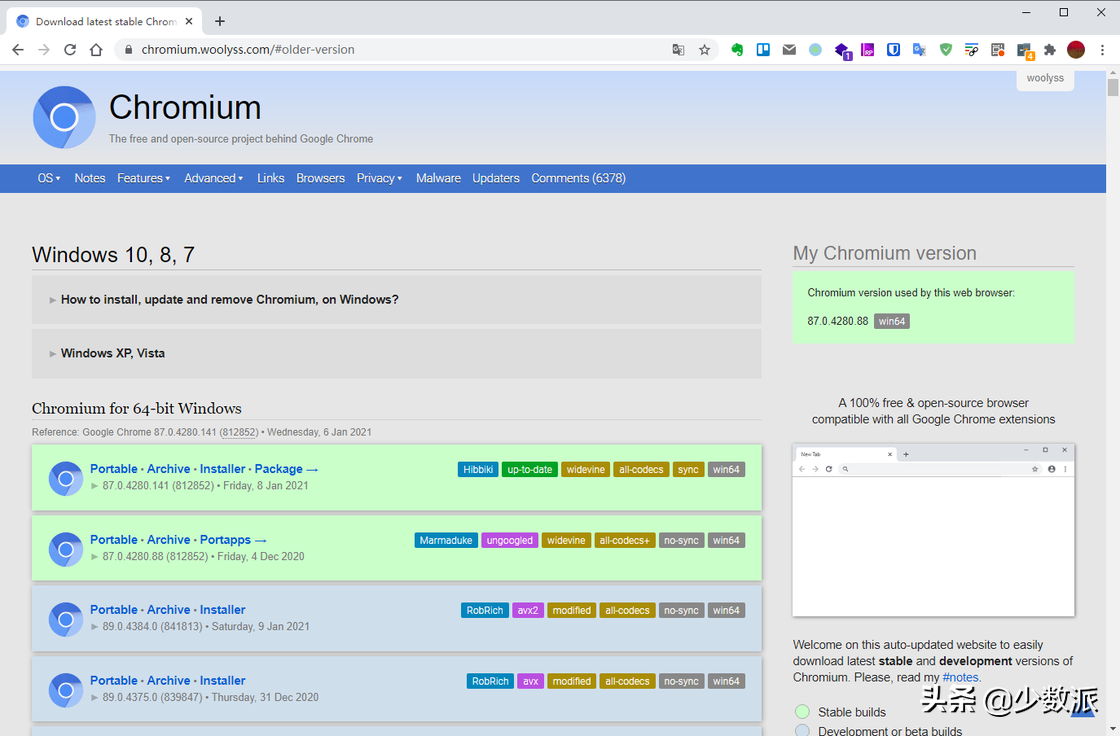
Task: Click the mail envelope extension icon
Action: pyautogui.click(x=789, y=50)
